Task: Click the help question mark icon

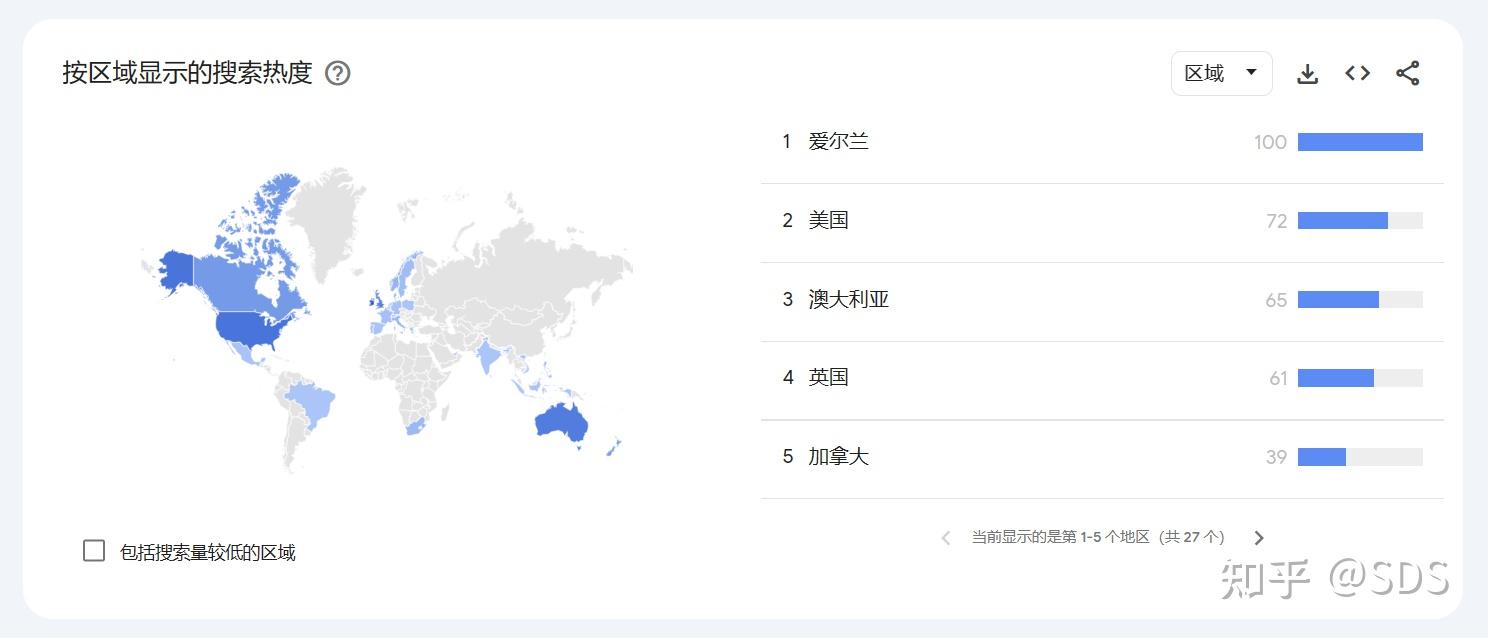Action: click(338, 73)
